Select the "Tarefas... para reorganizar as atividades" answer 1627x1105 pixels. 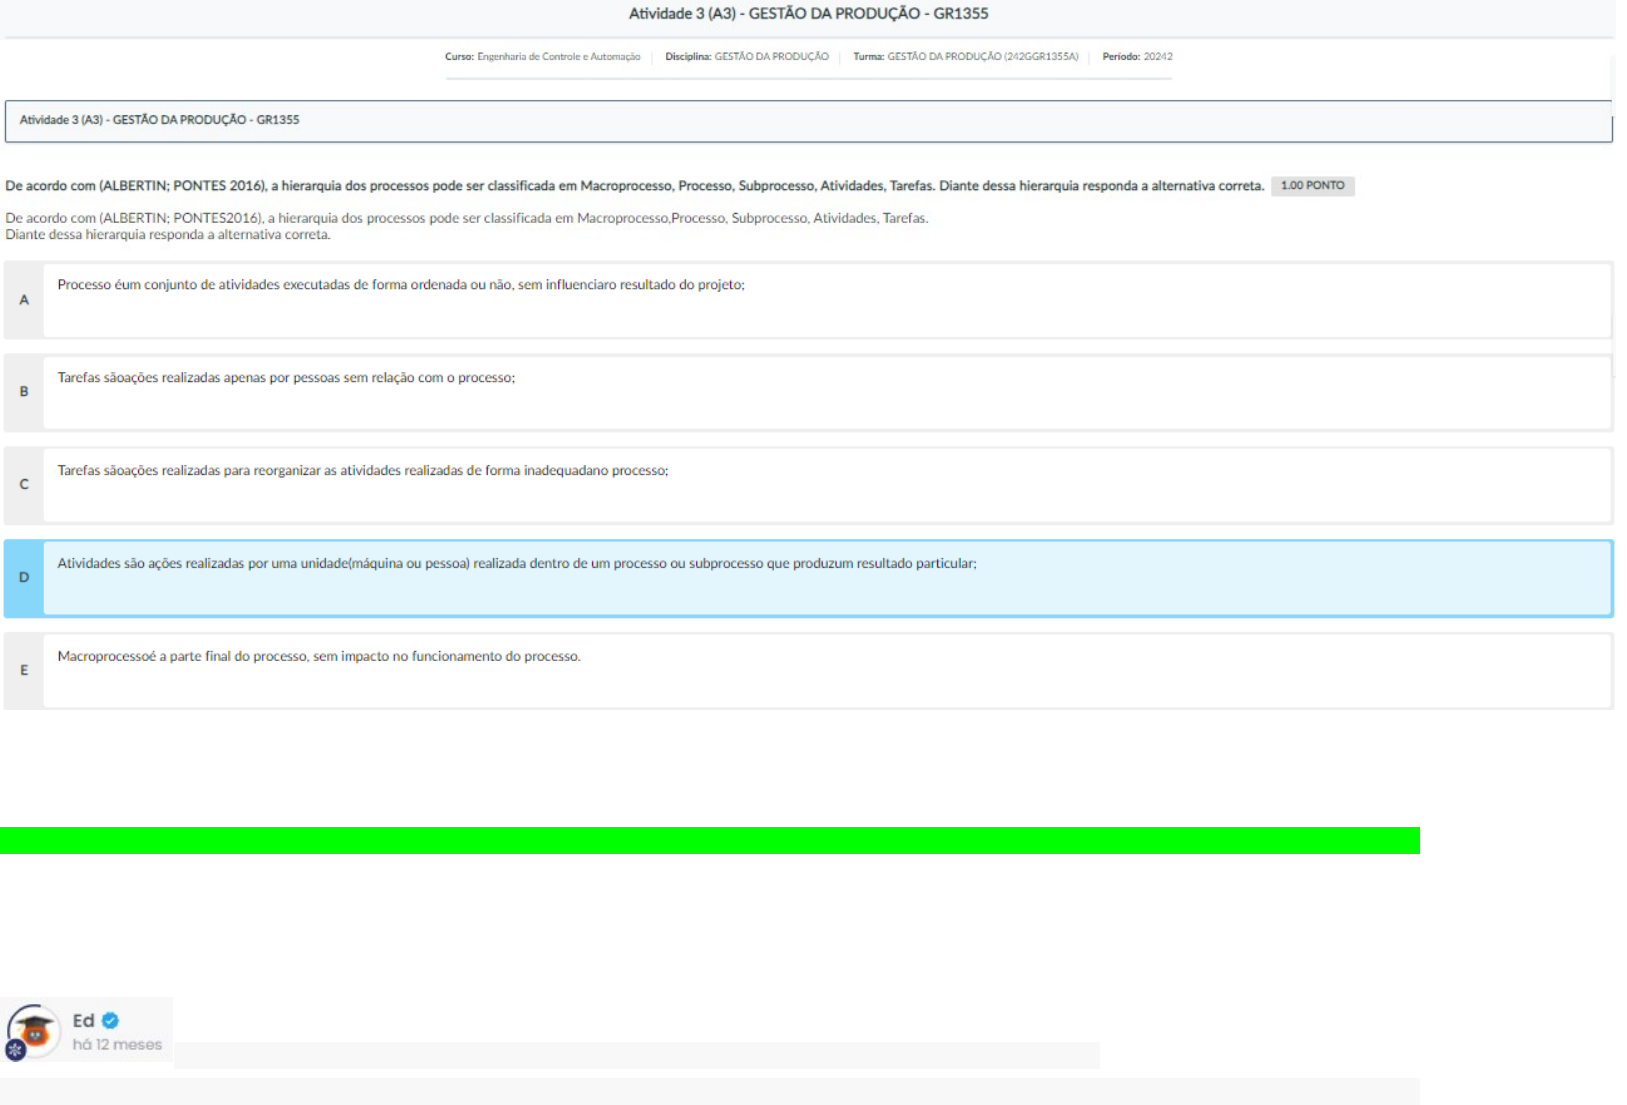pyautogui.click(x=363, y=471)
